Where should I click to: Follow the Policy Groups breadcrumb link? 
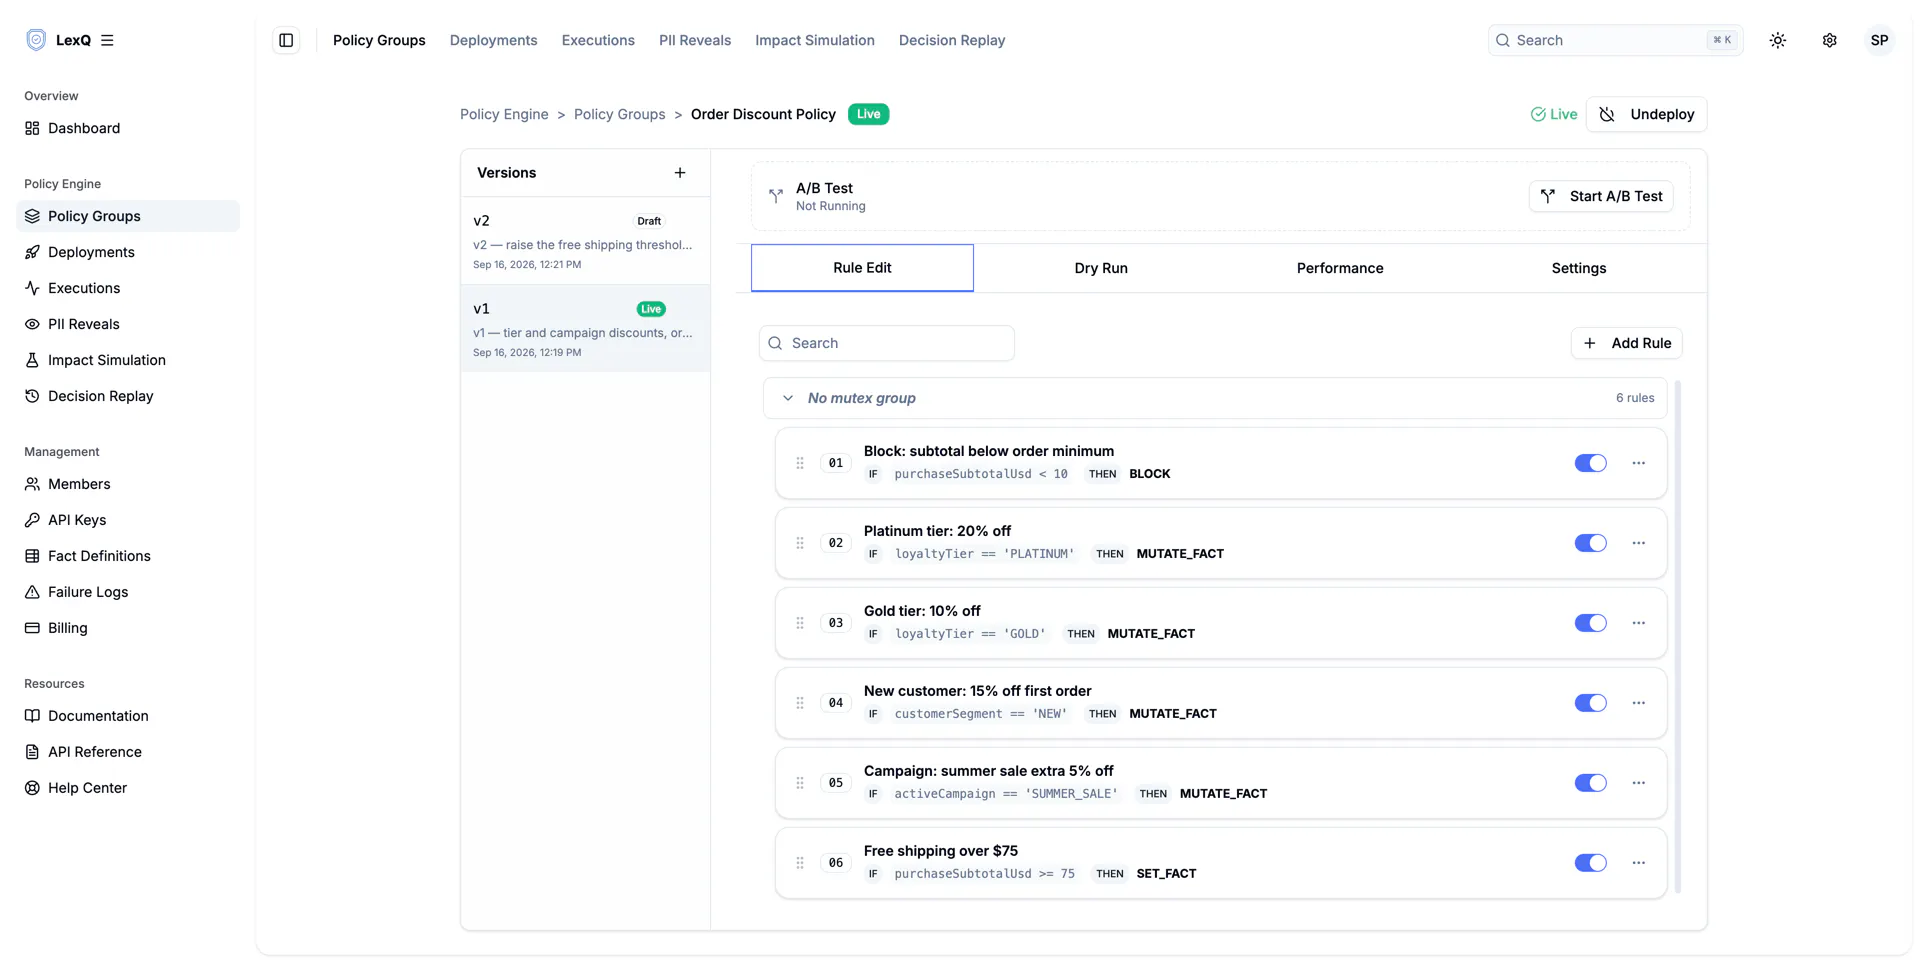click(x=619, y=114)
